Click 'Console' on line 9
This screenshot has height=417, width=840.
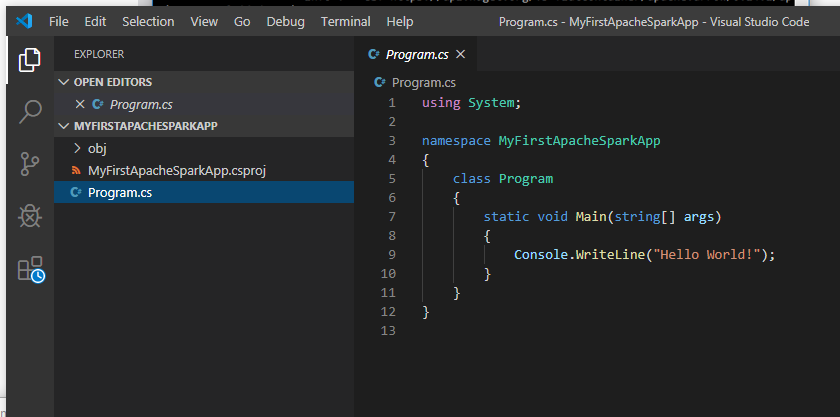(541, 255)
